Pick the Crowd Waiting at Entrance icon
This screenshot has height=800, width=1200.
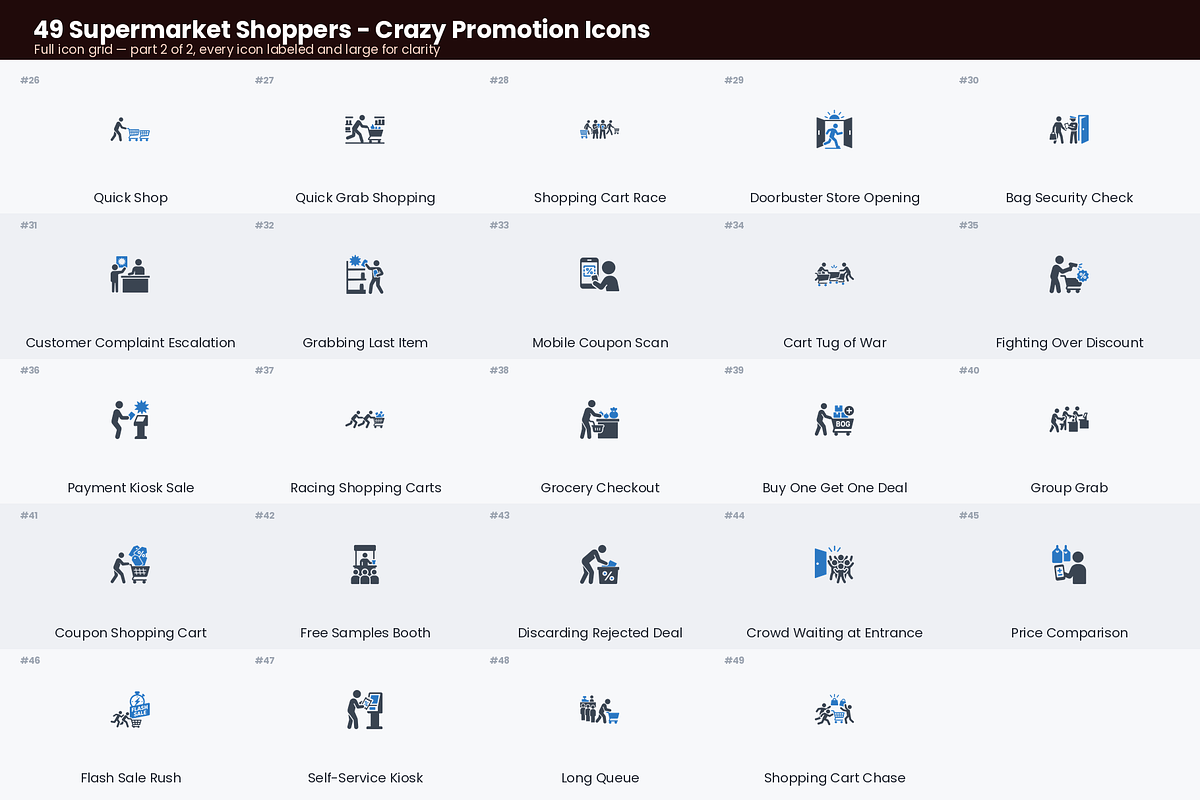coord(835,565)
